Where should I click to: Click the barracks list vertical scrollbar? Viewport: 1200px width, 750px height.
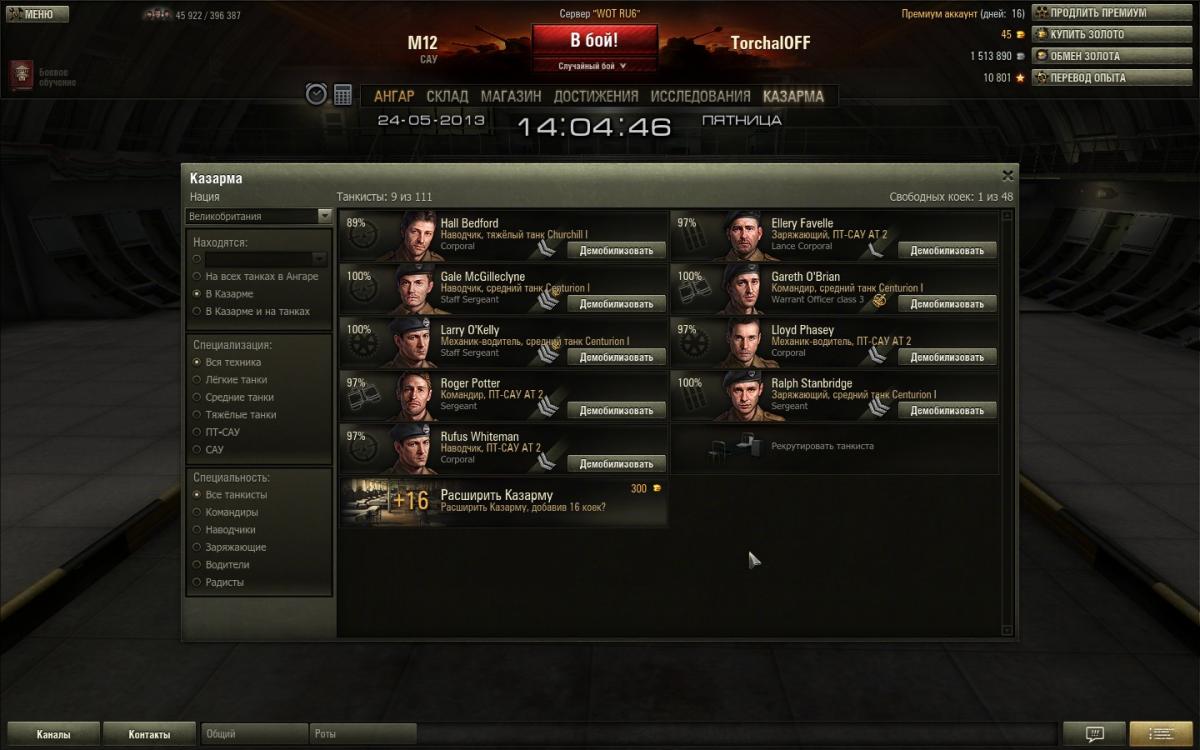click(x=1007, y=420)
